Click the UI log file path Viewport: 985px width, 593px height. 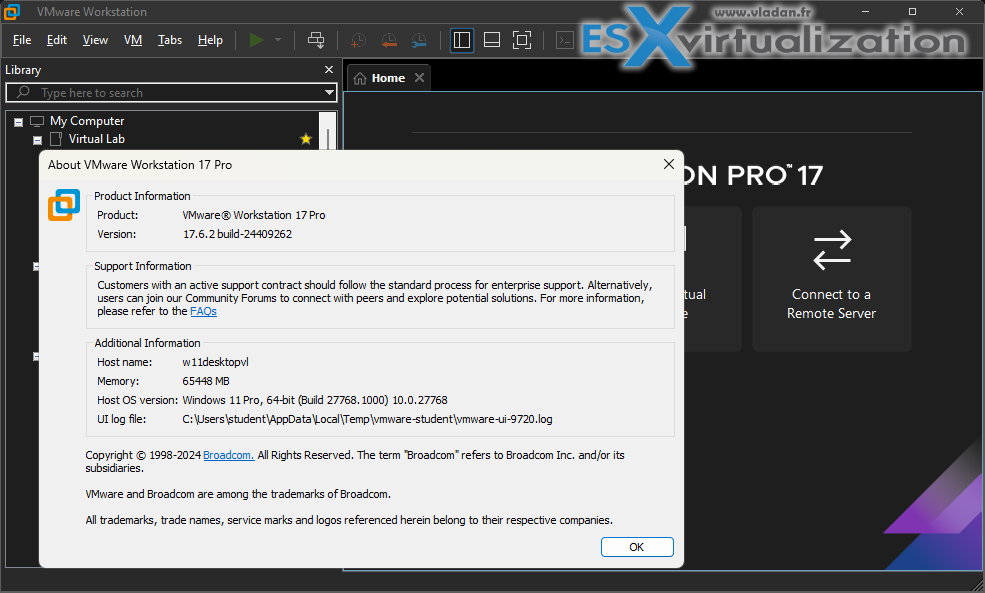pos(367,419)
